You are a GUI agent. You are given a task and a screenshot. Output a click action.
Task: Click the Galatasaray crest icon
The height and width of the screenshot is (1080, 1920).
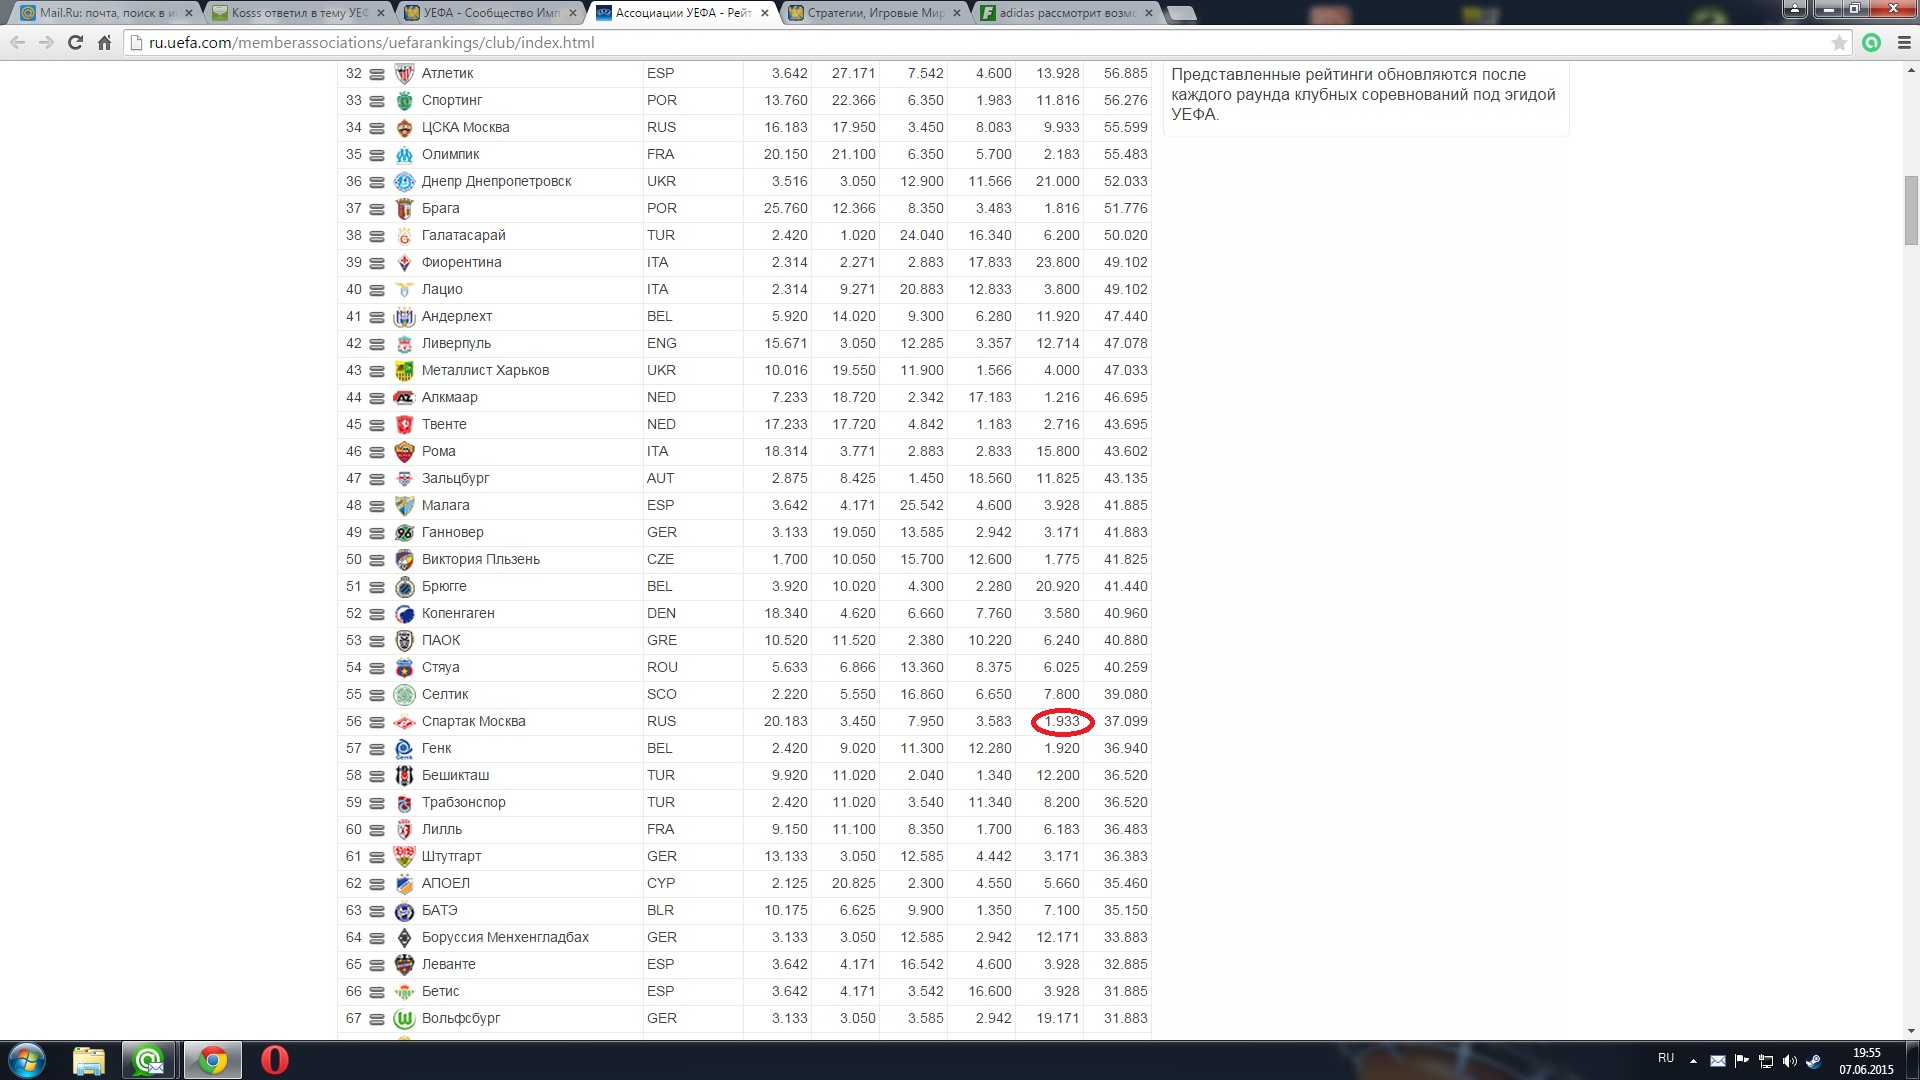pyautogui.click(x=404, y=236)
